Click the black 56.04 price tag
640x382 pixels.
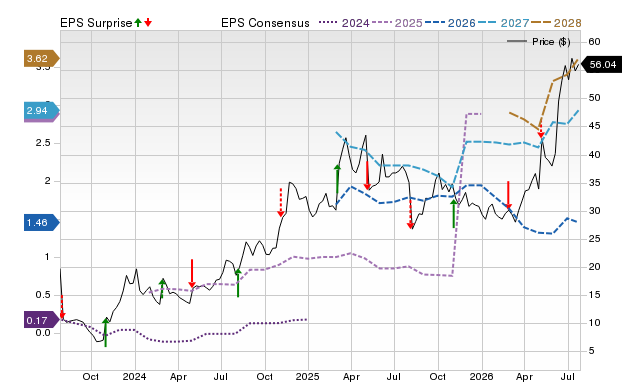[601, 64]
